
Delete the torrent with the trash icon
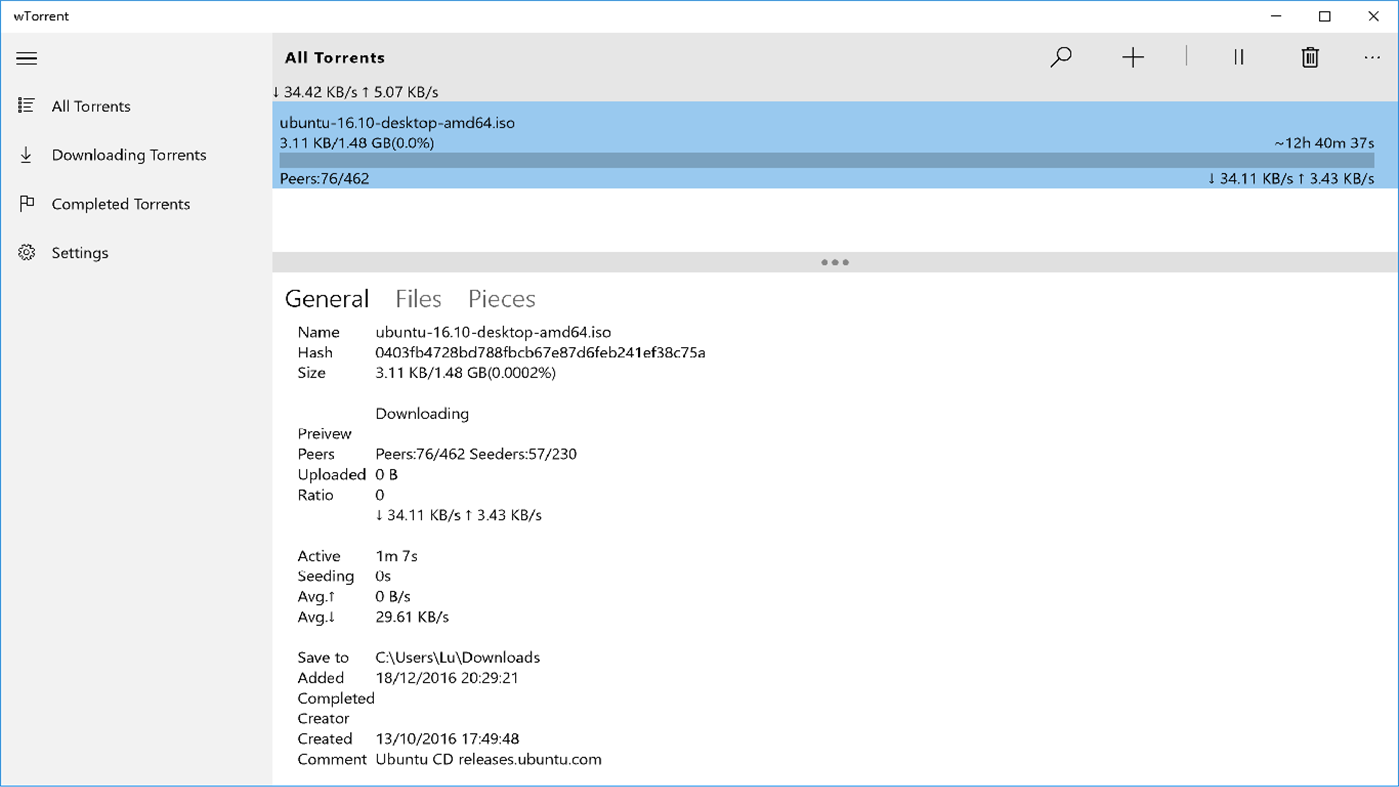[x=1310, y=57]
